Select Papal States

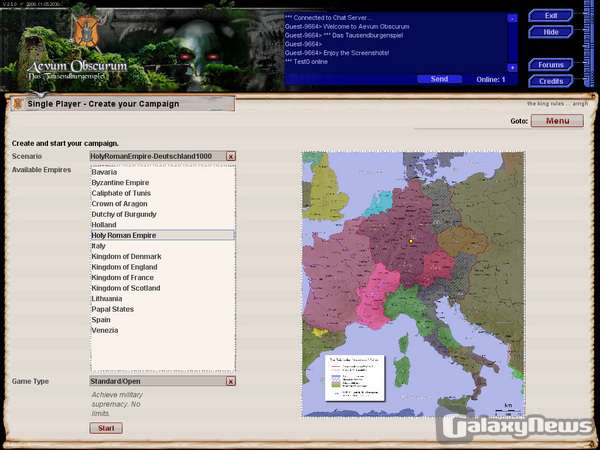coord(163,309)
